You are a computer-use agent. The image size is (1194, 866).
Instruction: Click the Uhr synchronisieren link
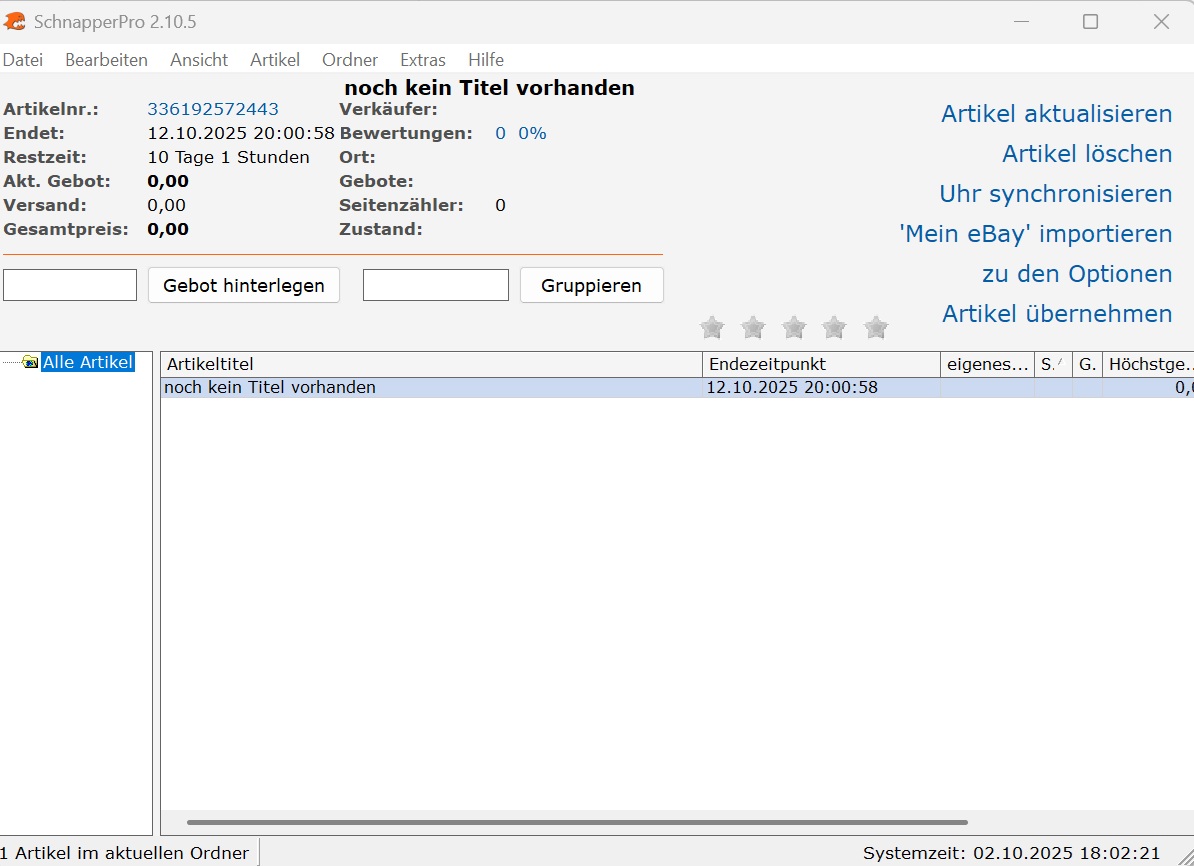pyautogui.click(x=1055, y=194)
